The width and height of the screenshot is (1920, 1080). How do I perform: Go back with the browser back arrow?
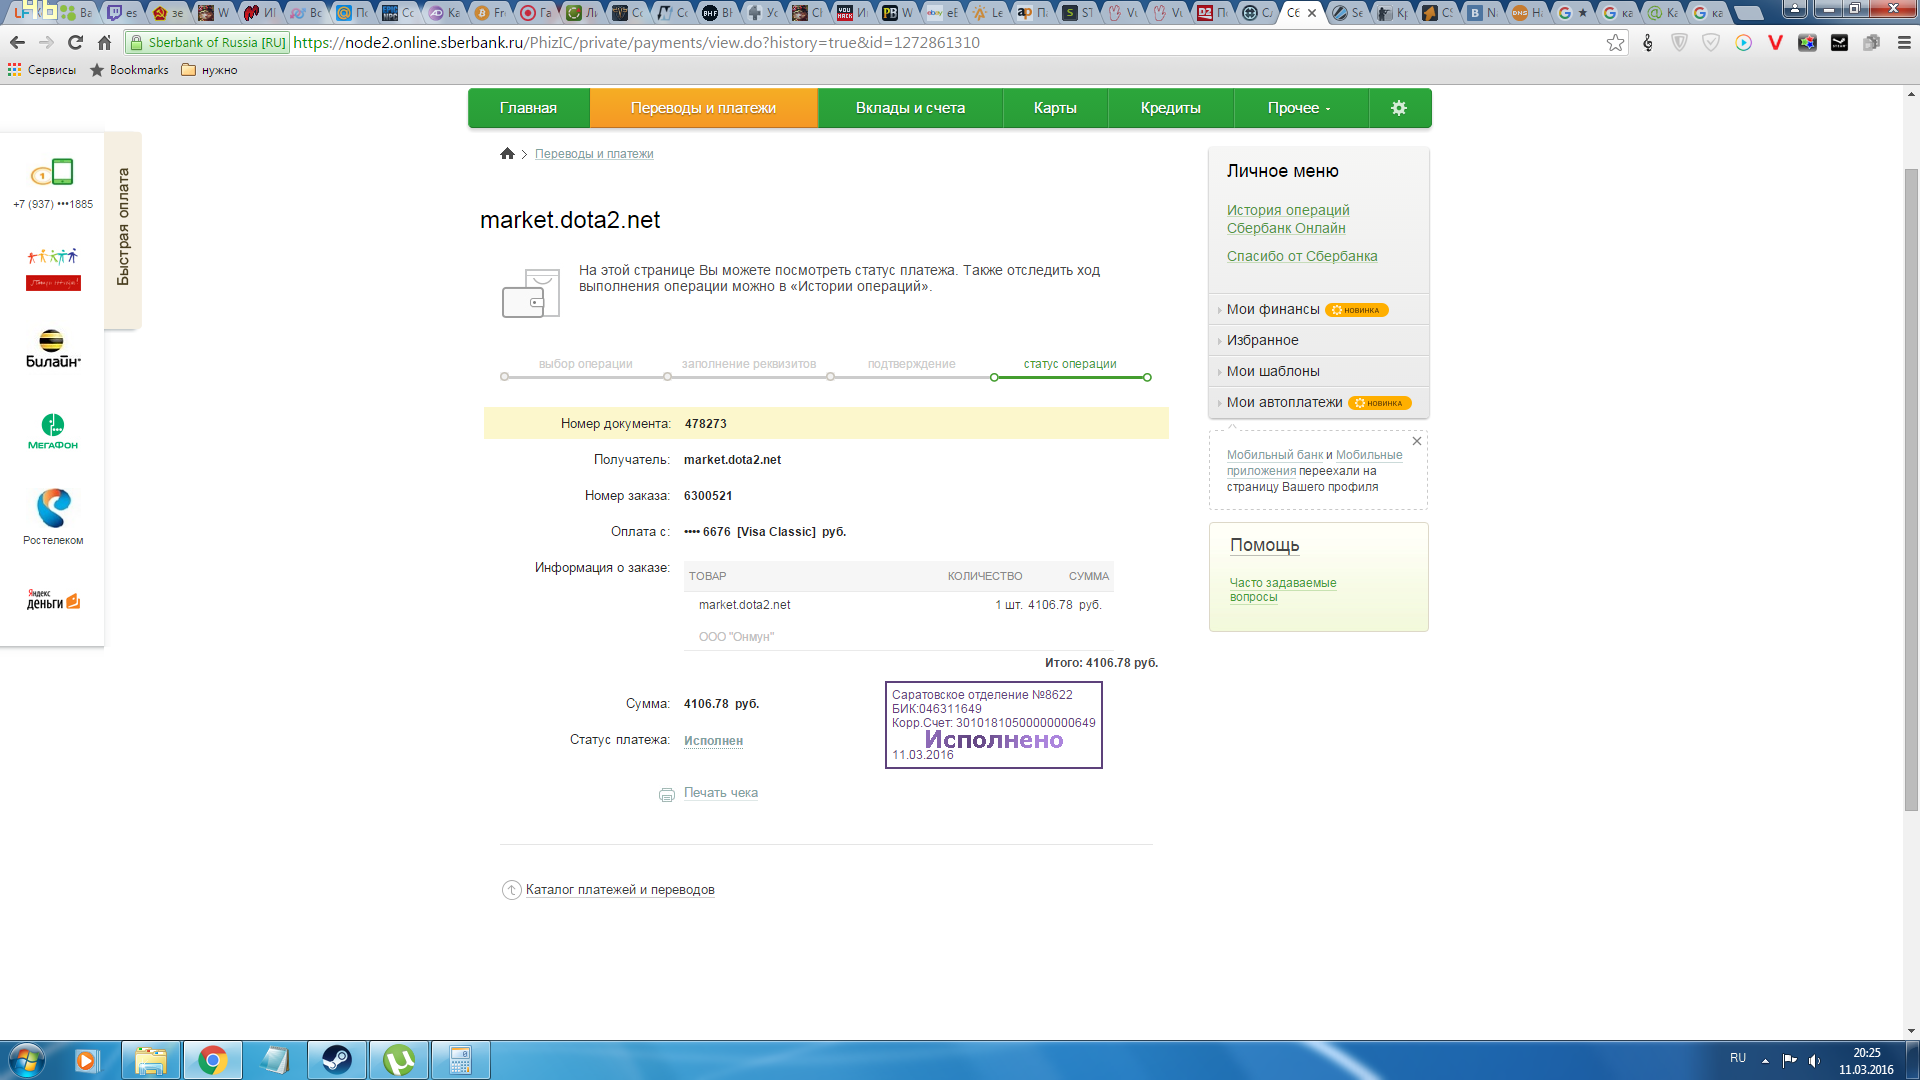point(17,42)
